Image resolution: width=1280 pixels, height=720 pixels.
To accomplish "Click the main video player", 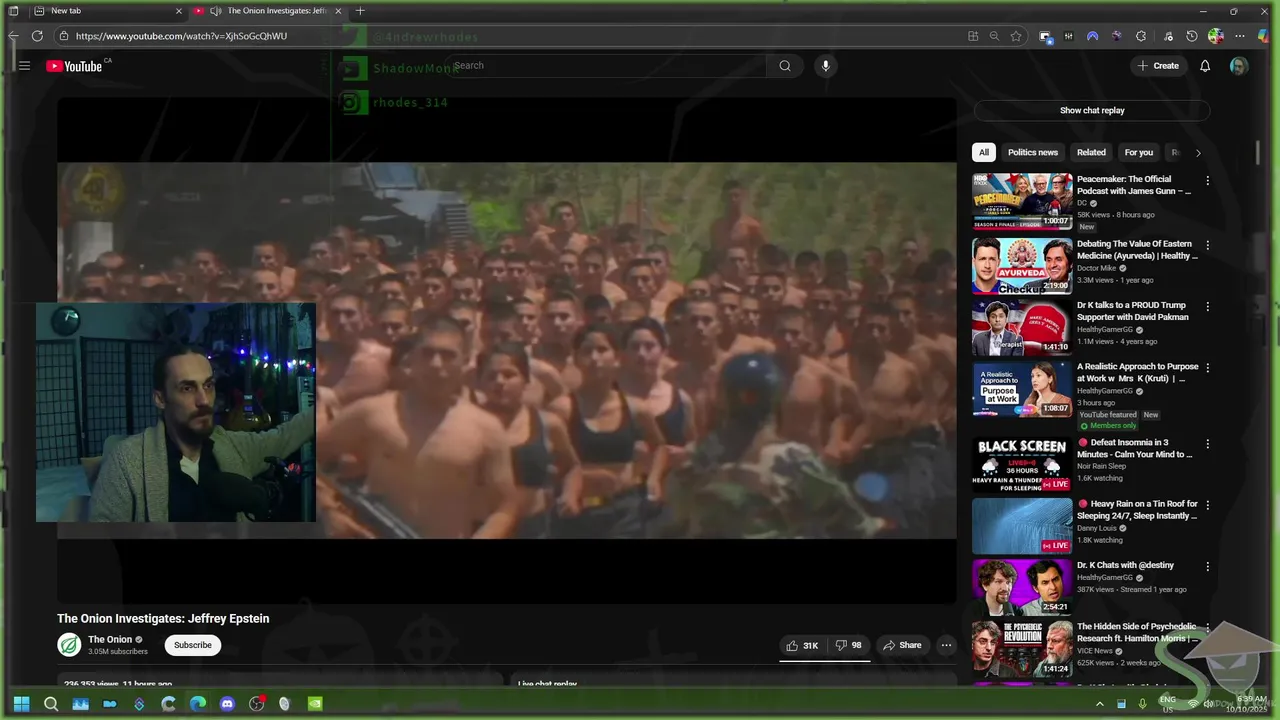I will click(507, 351).
